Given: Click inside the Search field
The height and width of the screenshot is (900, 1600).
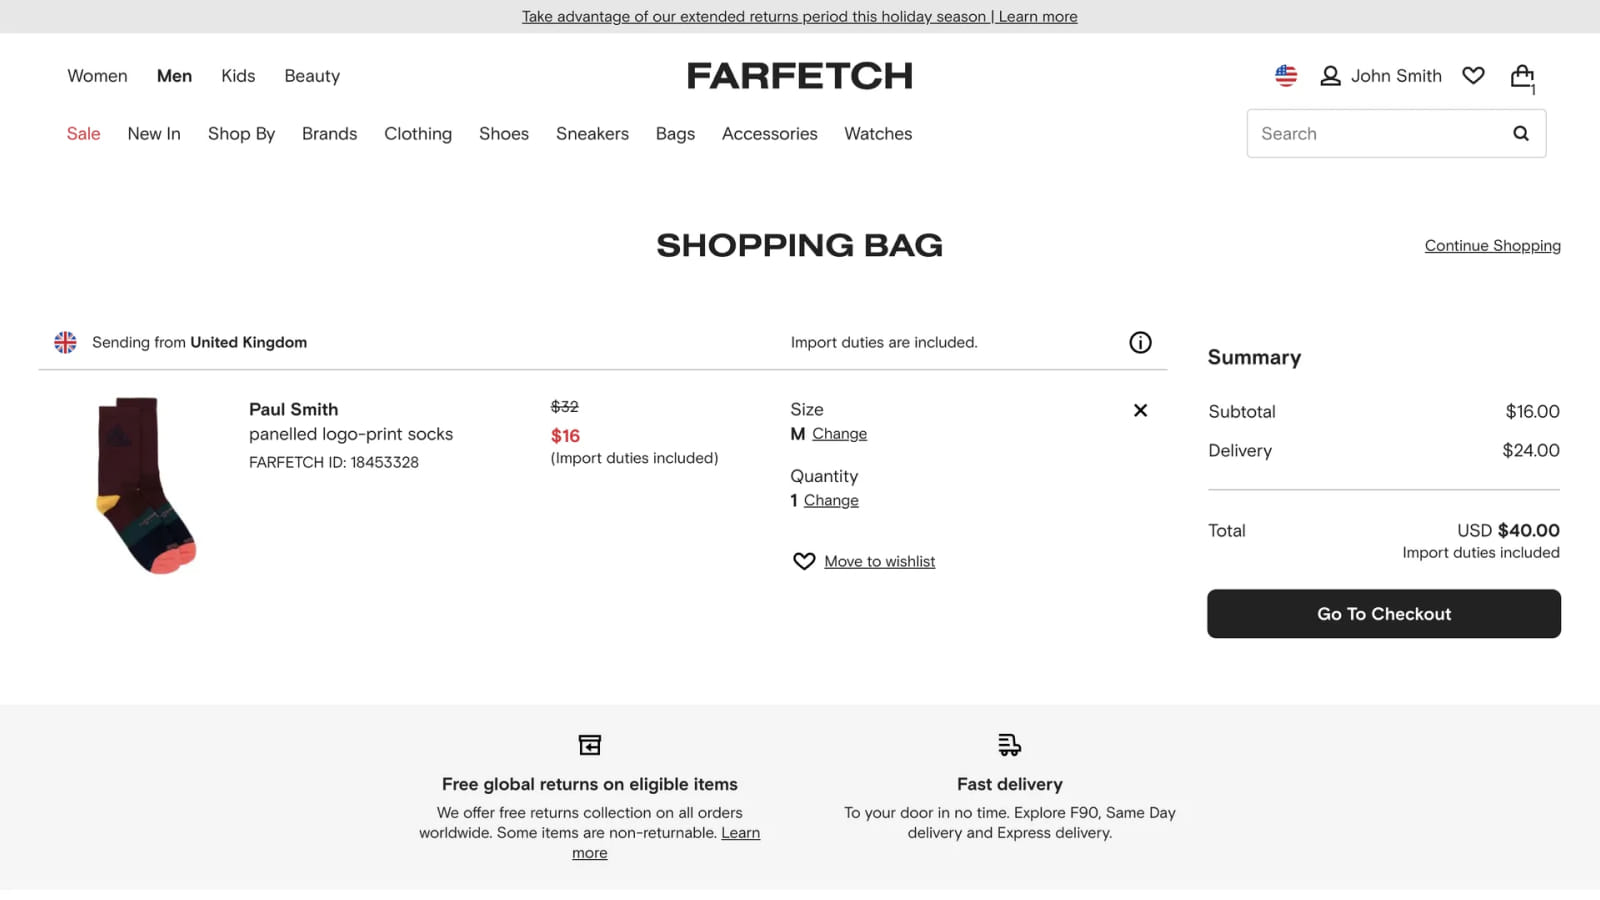Looking at the screenshot, I should (1380, 133).
